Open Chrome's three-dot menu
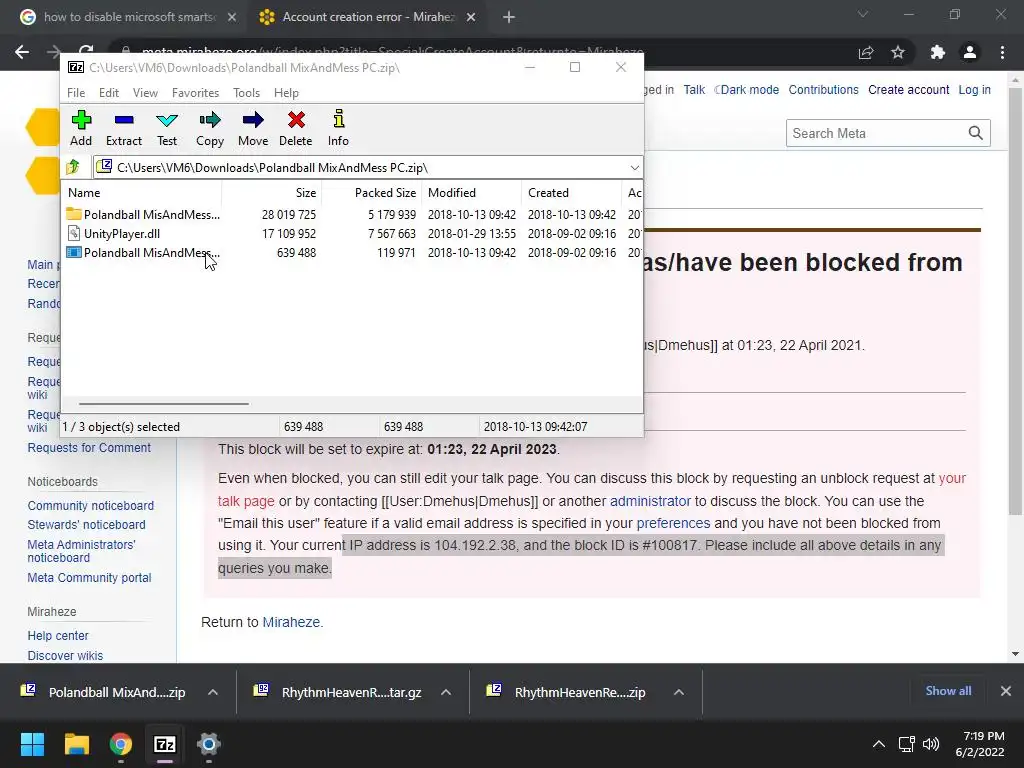 (1002, 52)
